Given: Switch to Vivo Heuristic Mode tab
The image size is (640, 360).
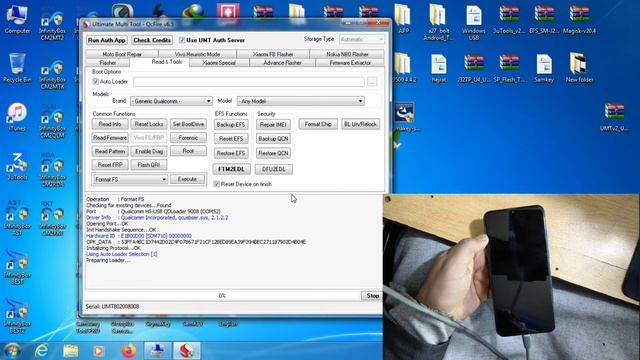Looking at the screenshot, I should tap(197, 54).
